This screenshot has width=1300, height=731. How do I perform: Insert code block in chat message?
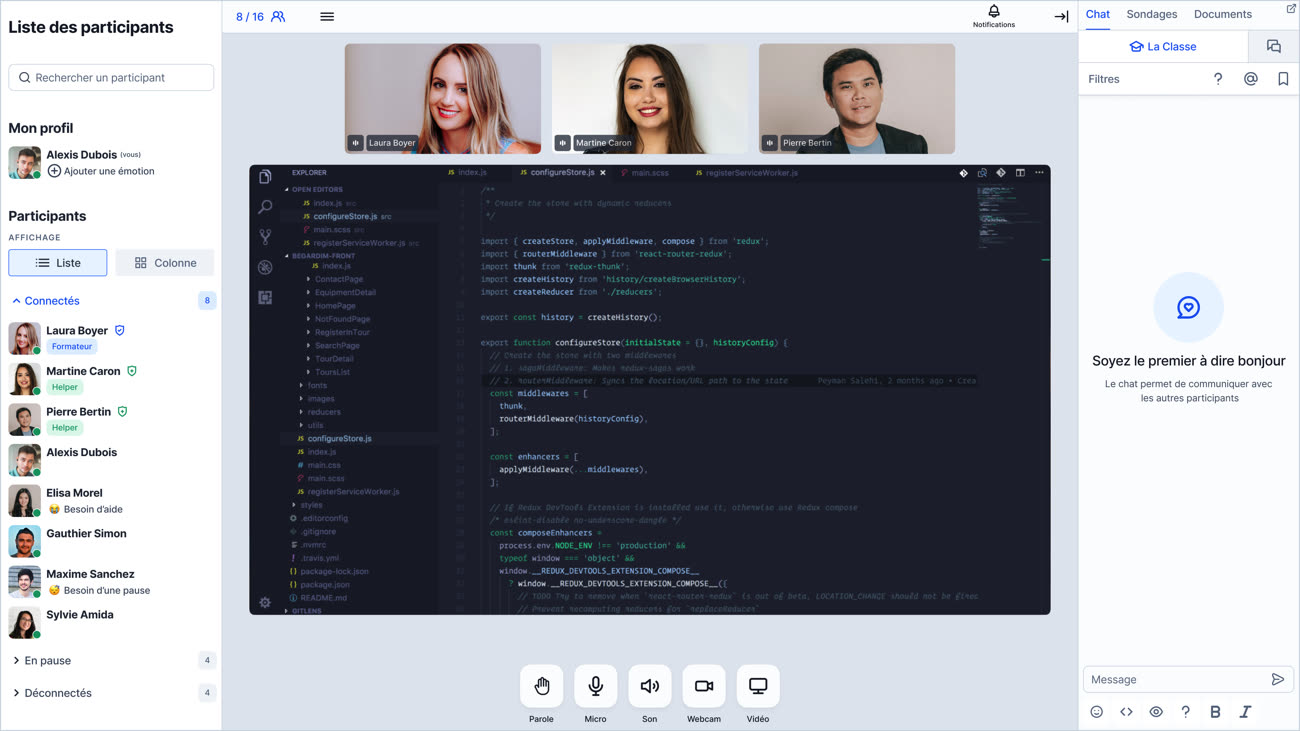(1126, 712)
